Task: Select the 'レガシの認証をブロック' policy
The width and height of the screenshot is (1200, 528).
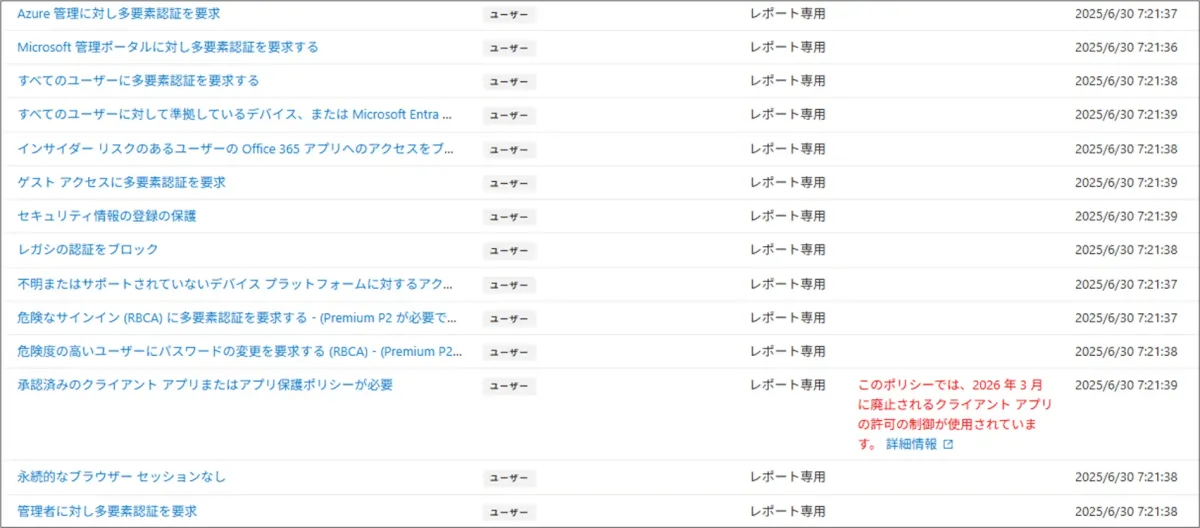Action: tap(88, 249)
